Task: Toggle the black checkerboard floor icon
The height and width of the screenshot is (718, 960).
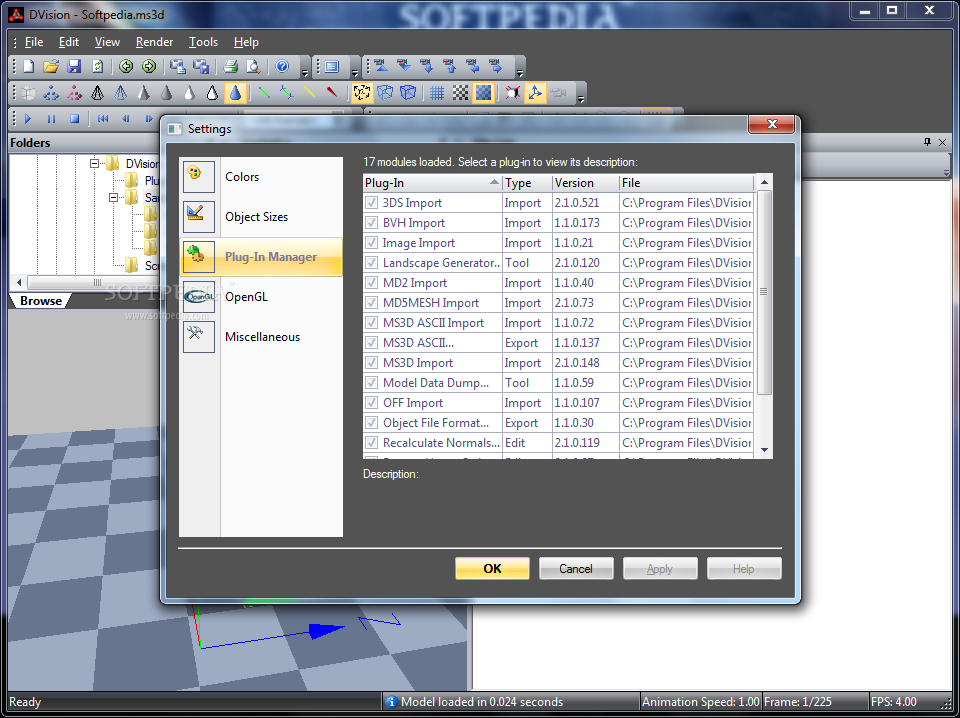Action: [x=460, y=92]
